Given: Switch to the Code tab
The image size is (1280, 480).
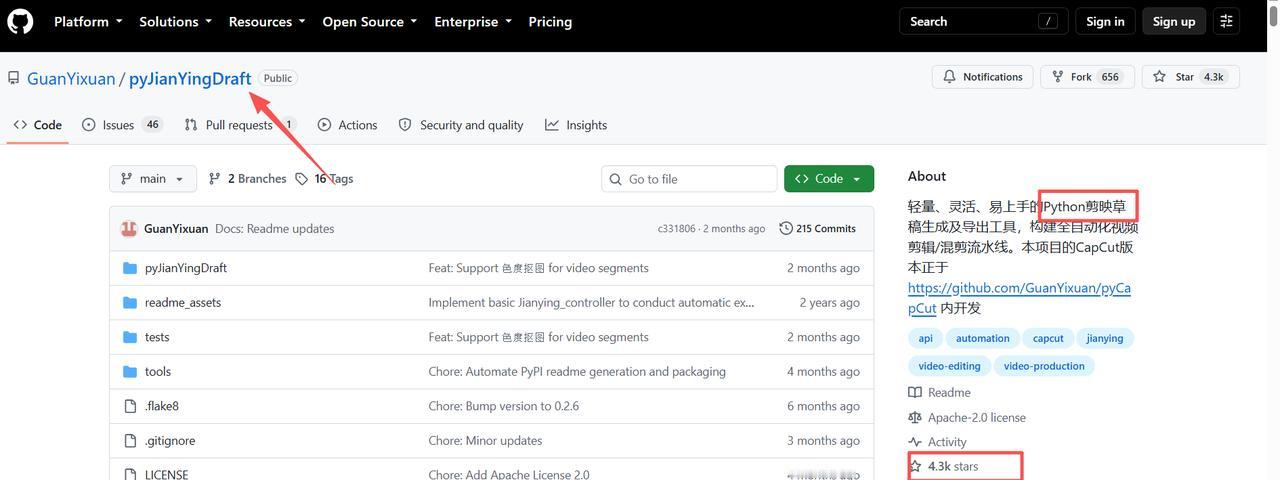Looking at the screenshot, I should [38, 125].
